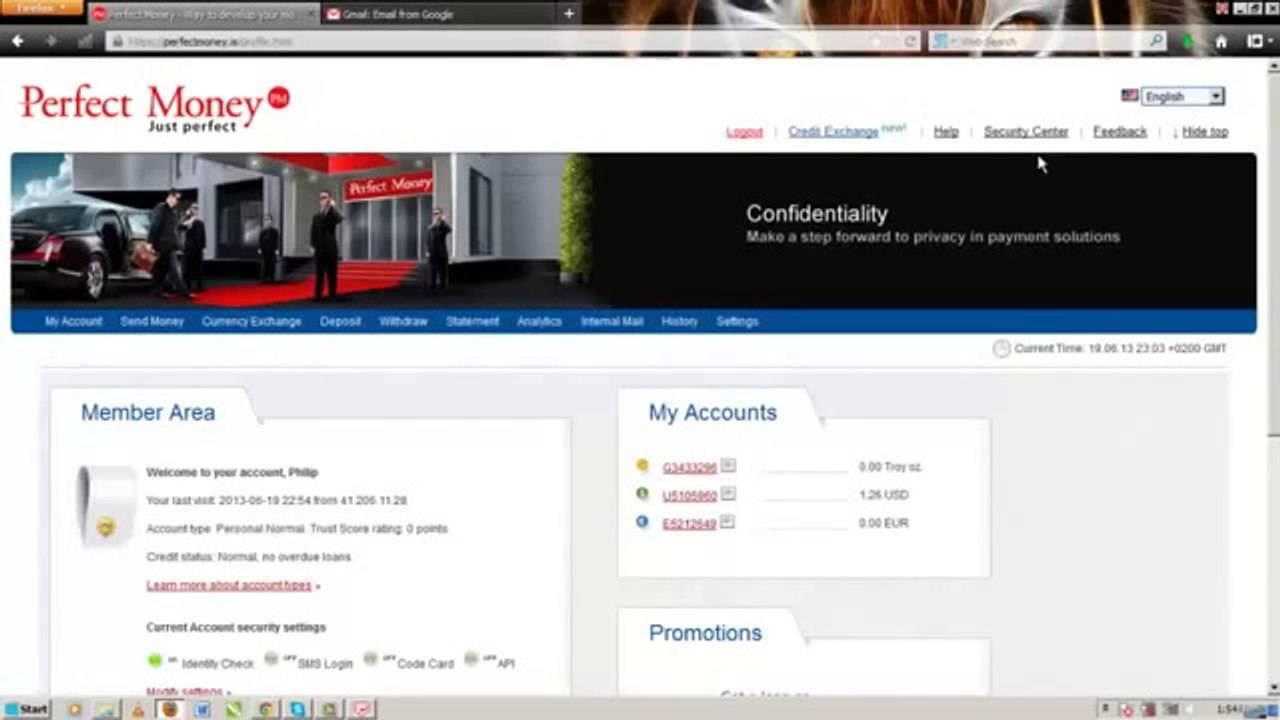1280x720 pixels.
Task: Open the Deposit menu item
Action: (x=340, y=321)
